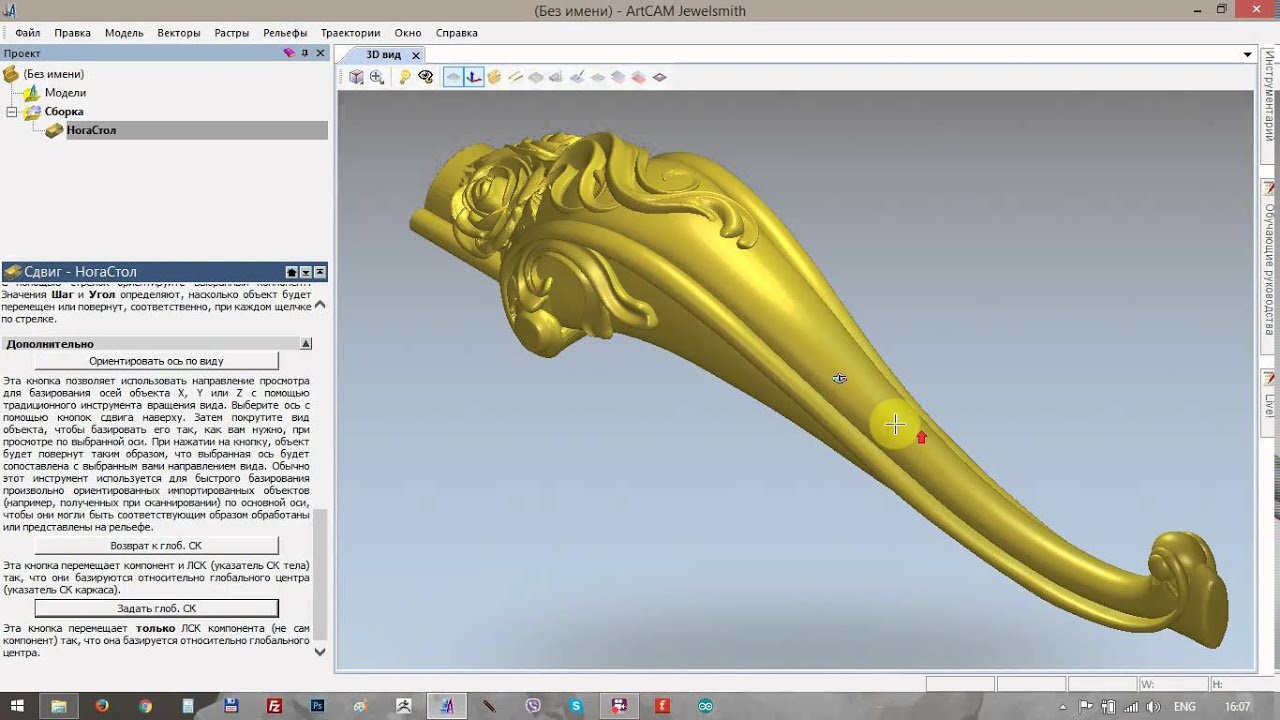This screenshot has width=1280, height=720.
Task: Click the grey relief icon in the 3D toolbar
Action: pyautogui.click(x=536, y=77)
